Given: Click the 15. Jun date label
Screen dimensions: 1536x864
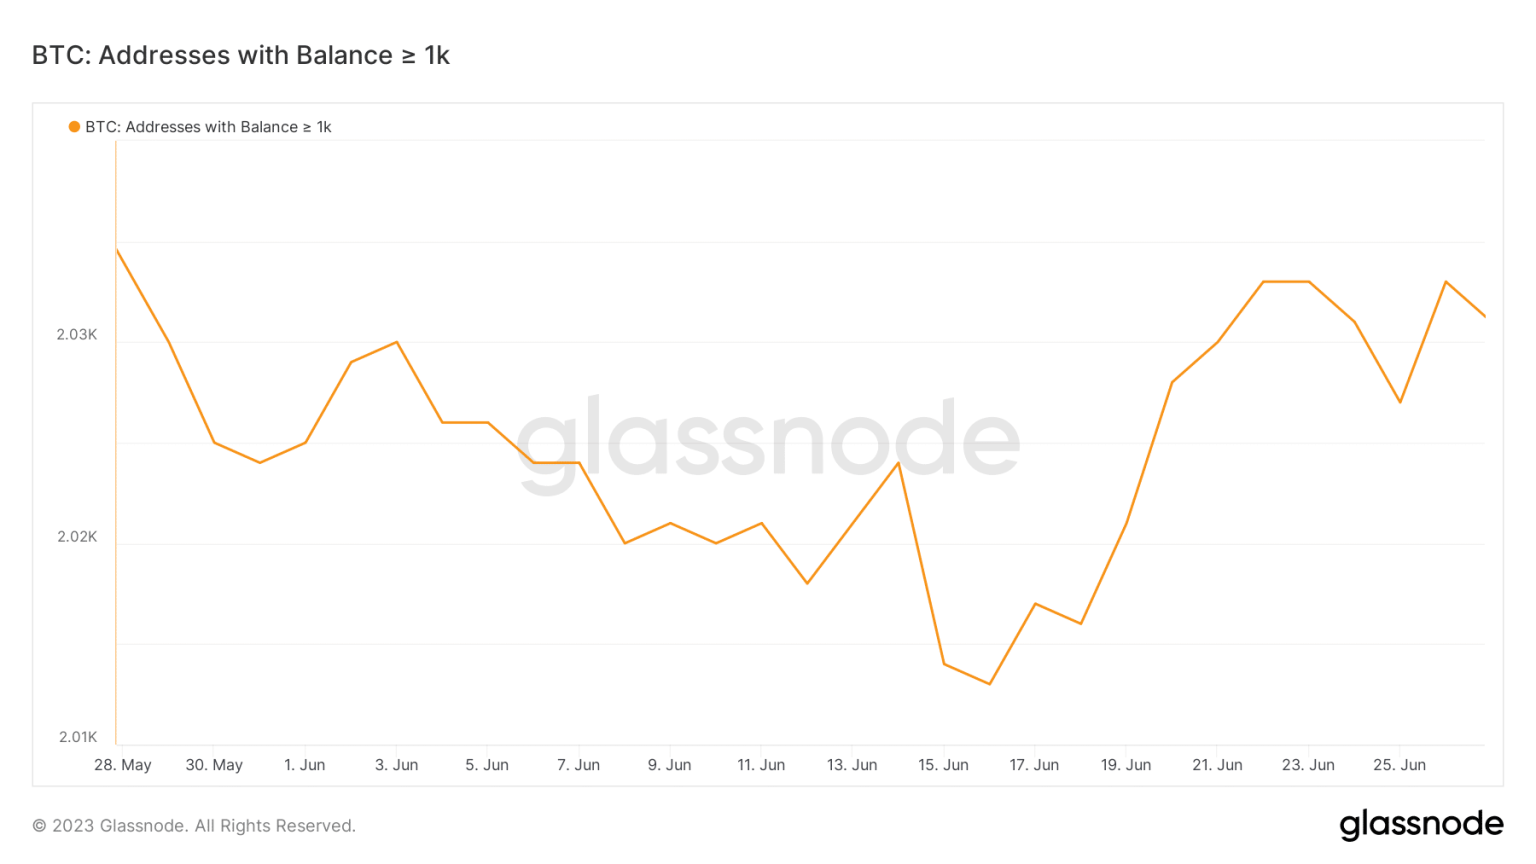Looking at the screenshot, I should click(943, 765).
